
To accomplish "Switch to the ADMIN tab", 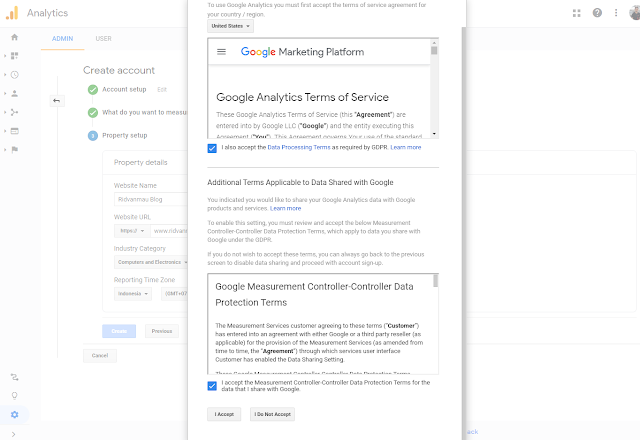I will [62, 38].
